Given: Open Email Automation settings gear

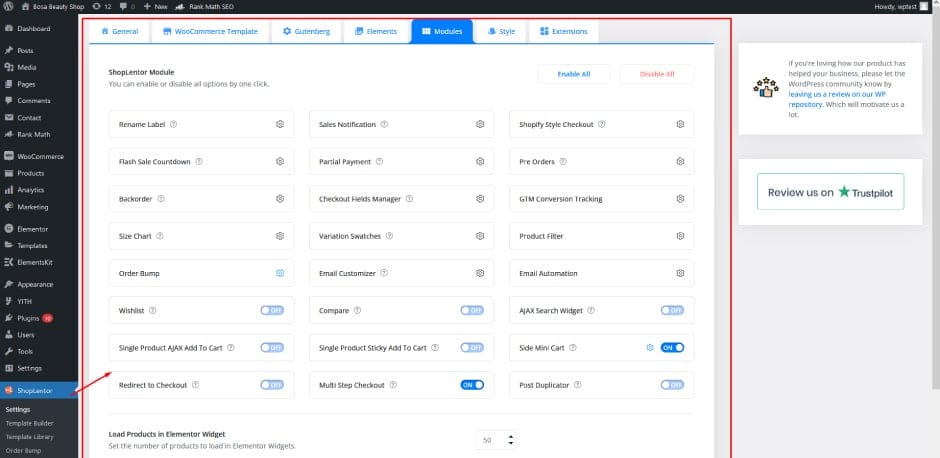Looking at the screenshot, I should pyautogui.click(x=680, y=273).
